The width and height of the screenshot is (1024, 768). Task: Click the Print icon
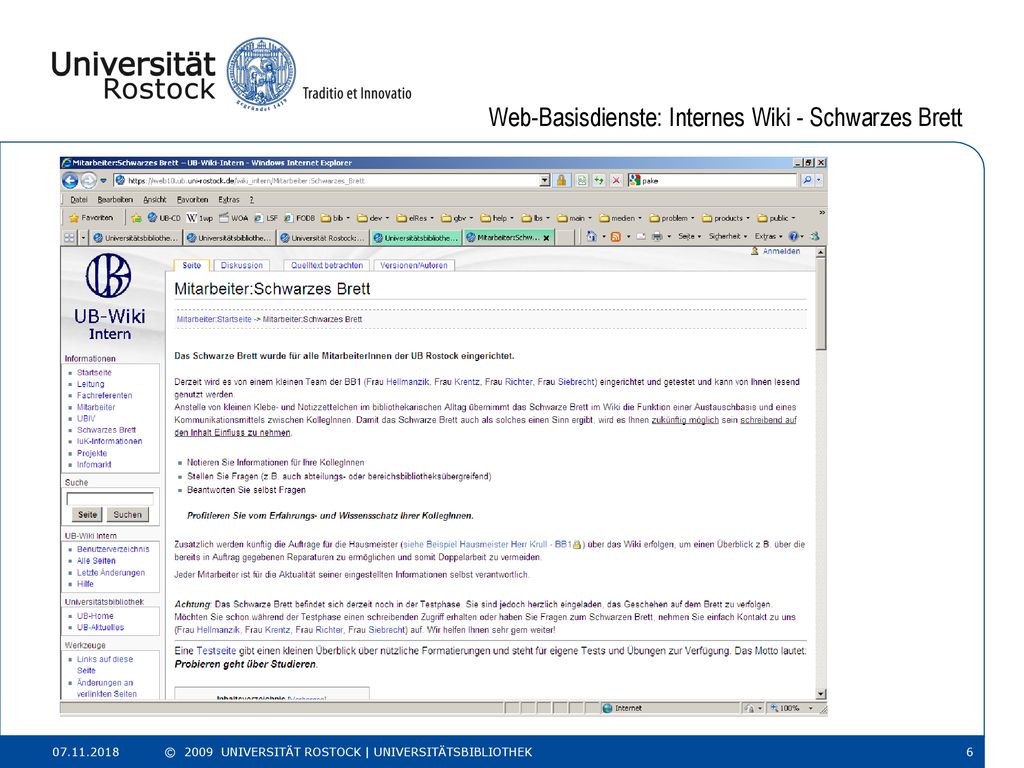657,236
